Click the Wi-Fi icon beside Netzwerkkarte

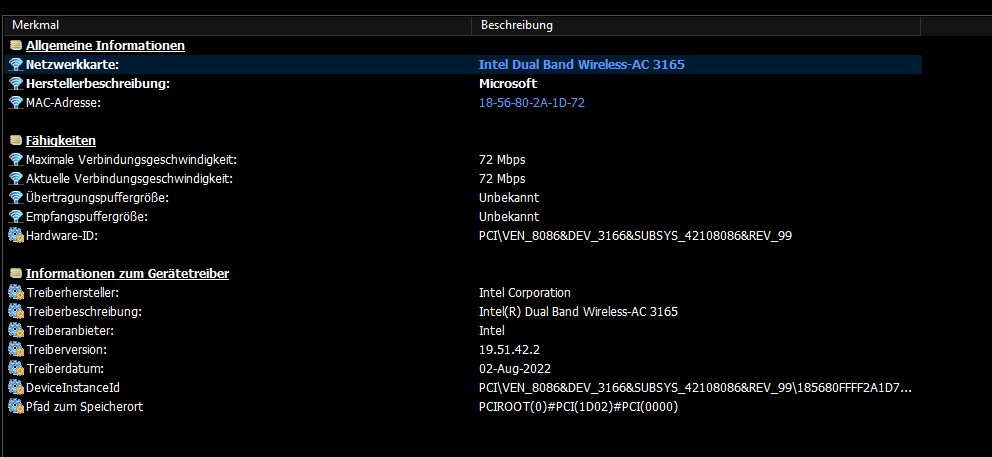[15, 64]
